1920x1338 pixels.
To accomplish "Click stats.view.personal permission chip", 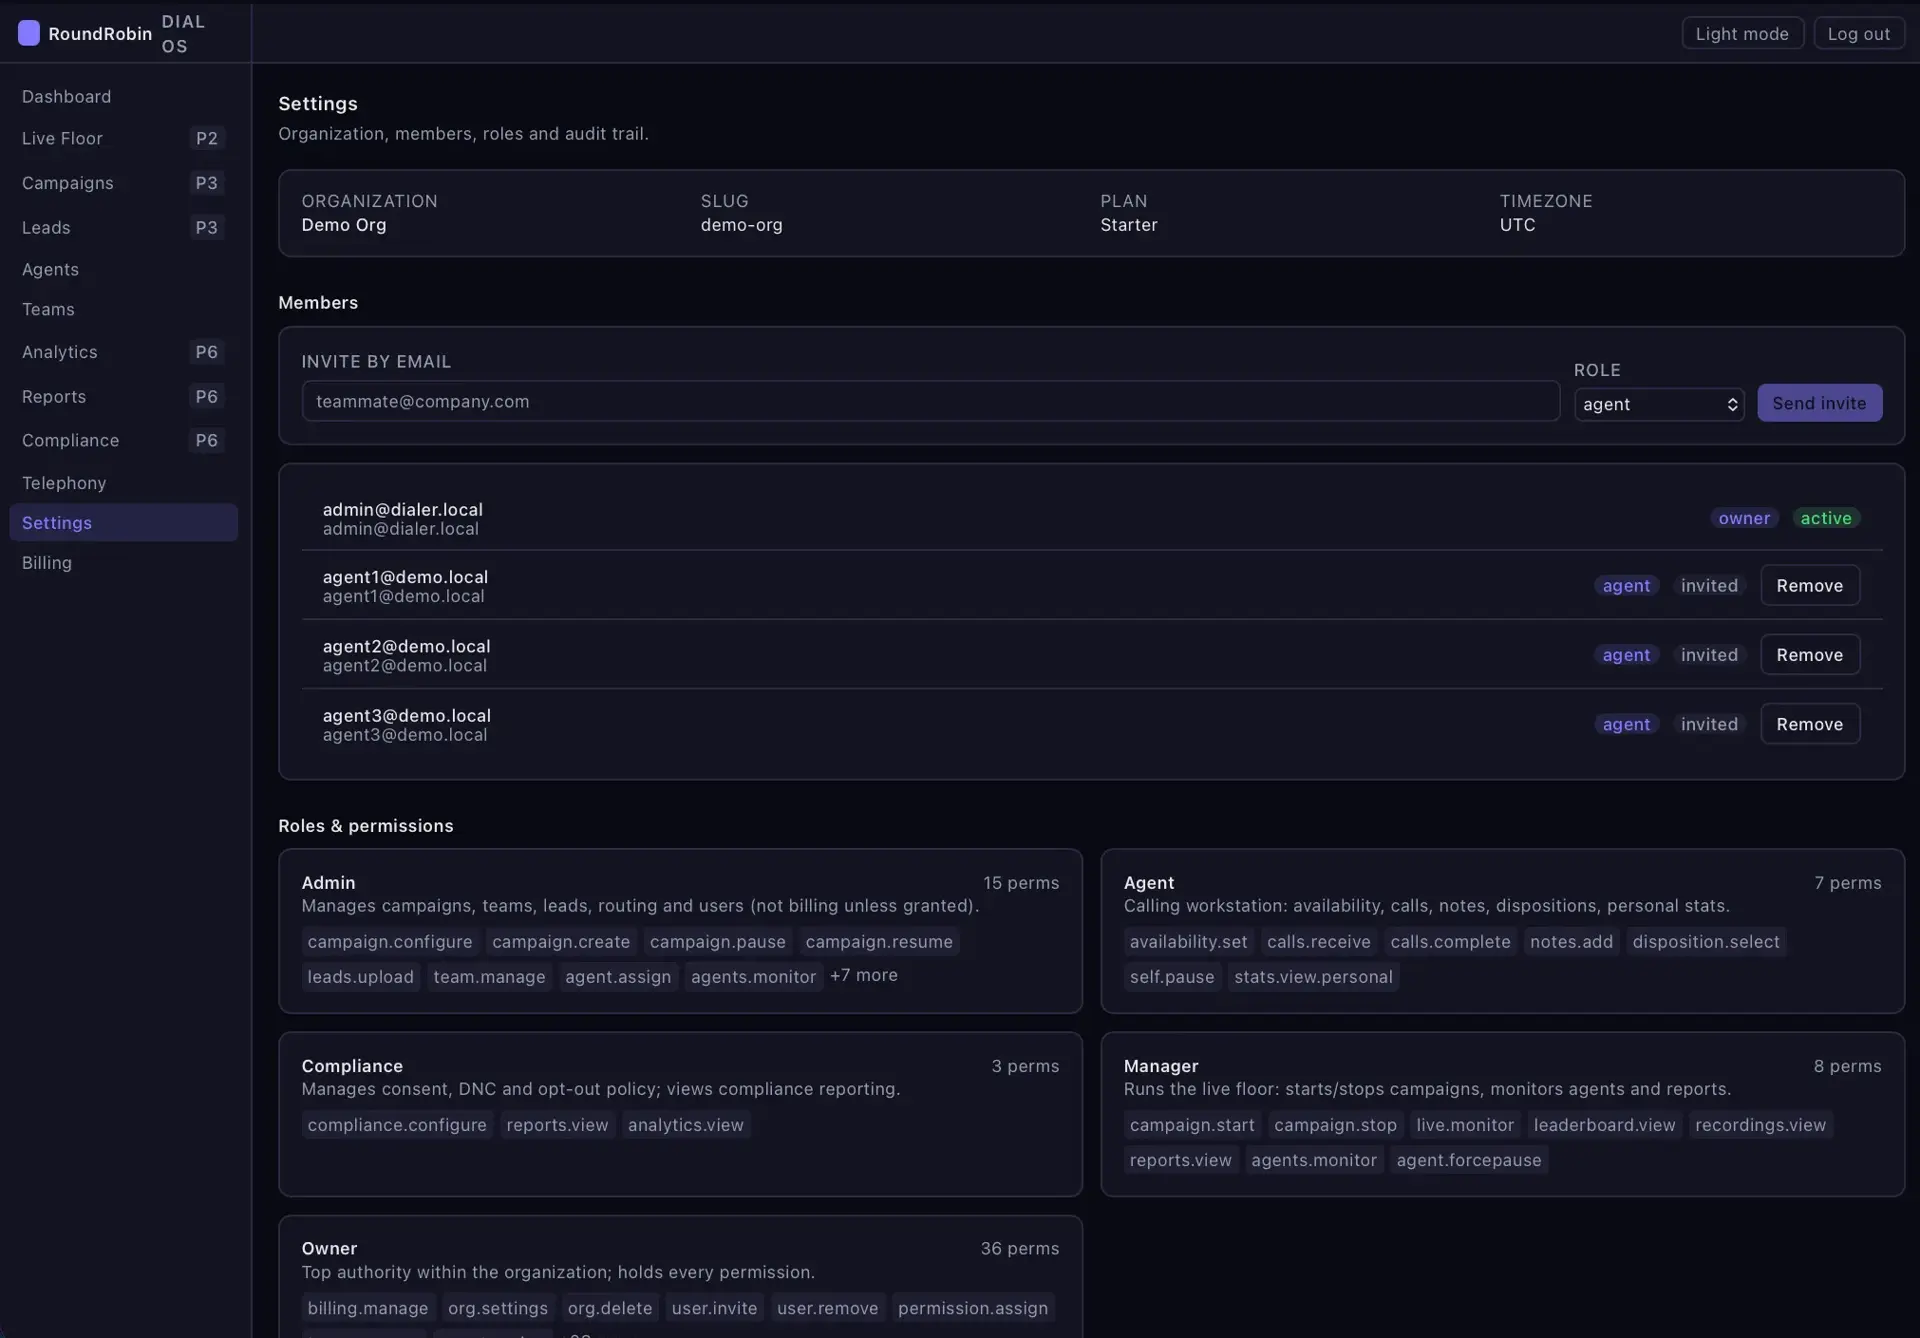I will (x=1313, y=976).
